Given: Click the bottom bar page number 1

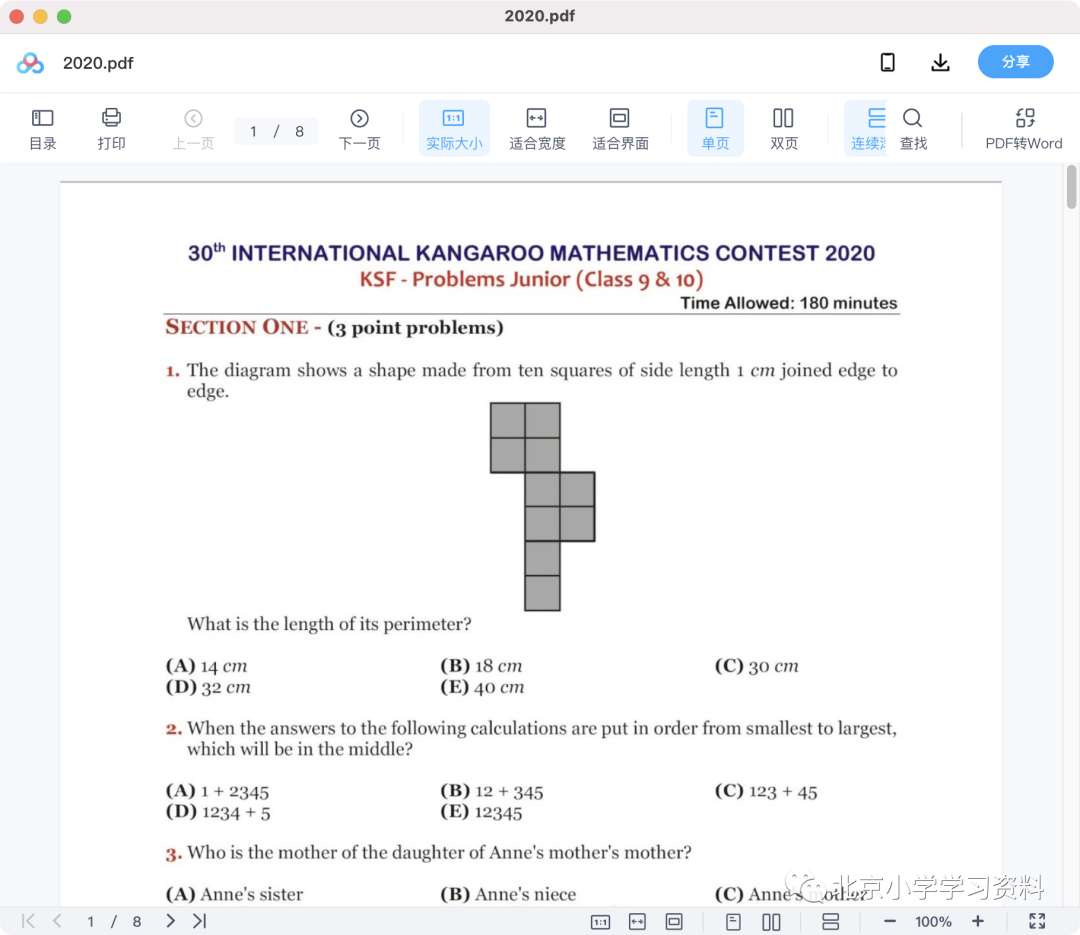Looking at the screenshot, I should coord(90,922).
